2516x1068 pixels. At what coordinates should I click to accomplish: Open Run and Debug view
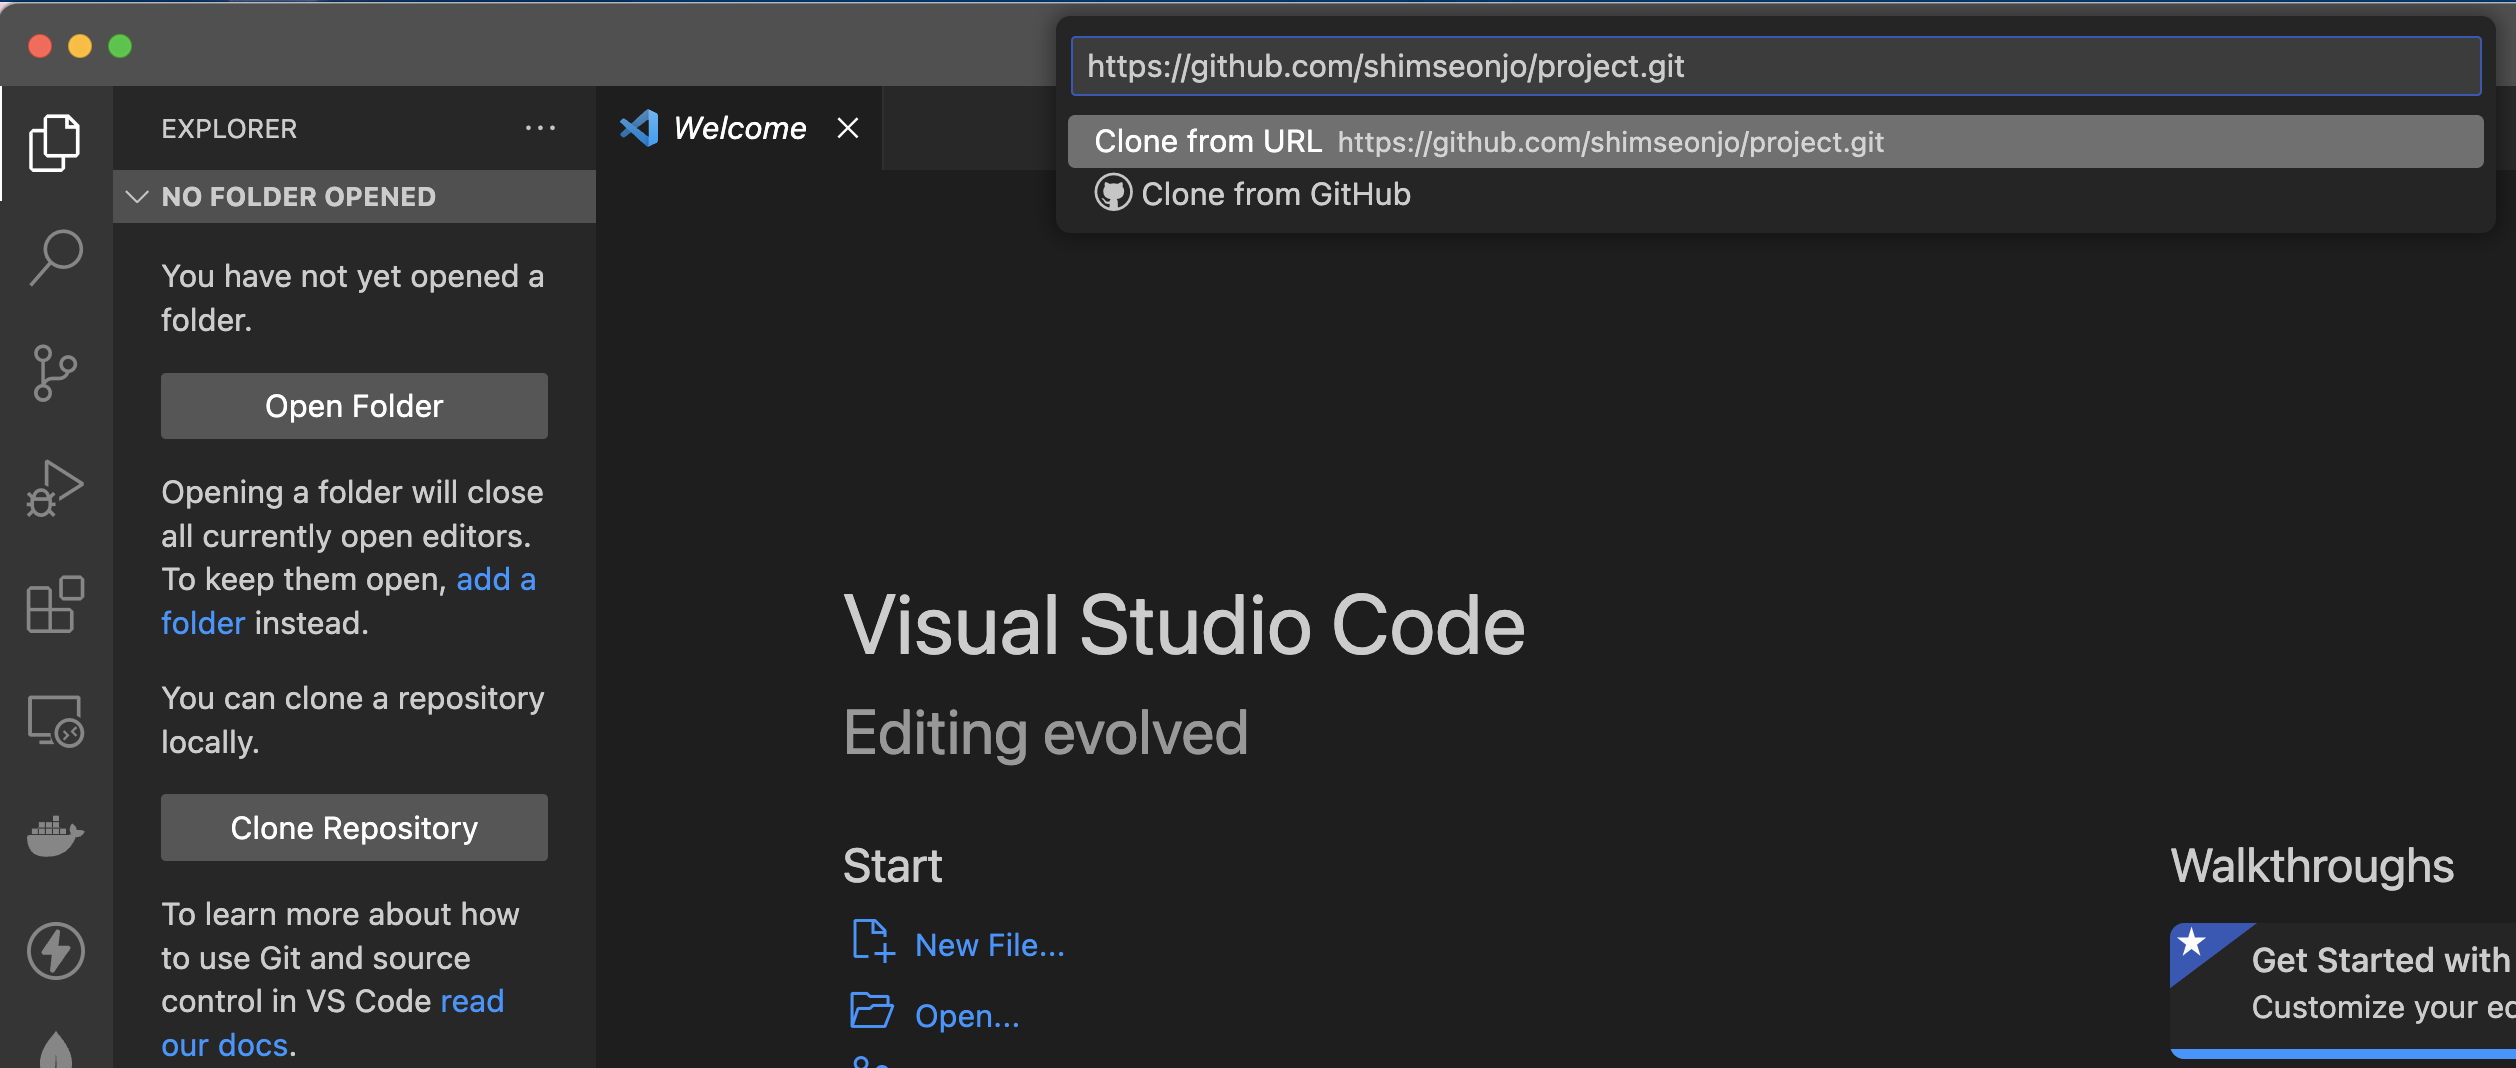(55, 489)
